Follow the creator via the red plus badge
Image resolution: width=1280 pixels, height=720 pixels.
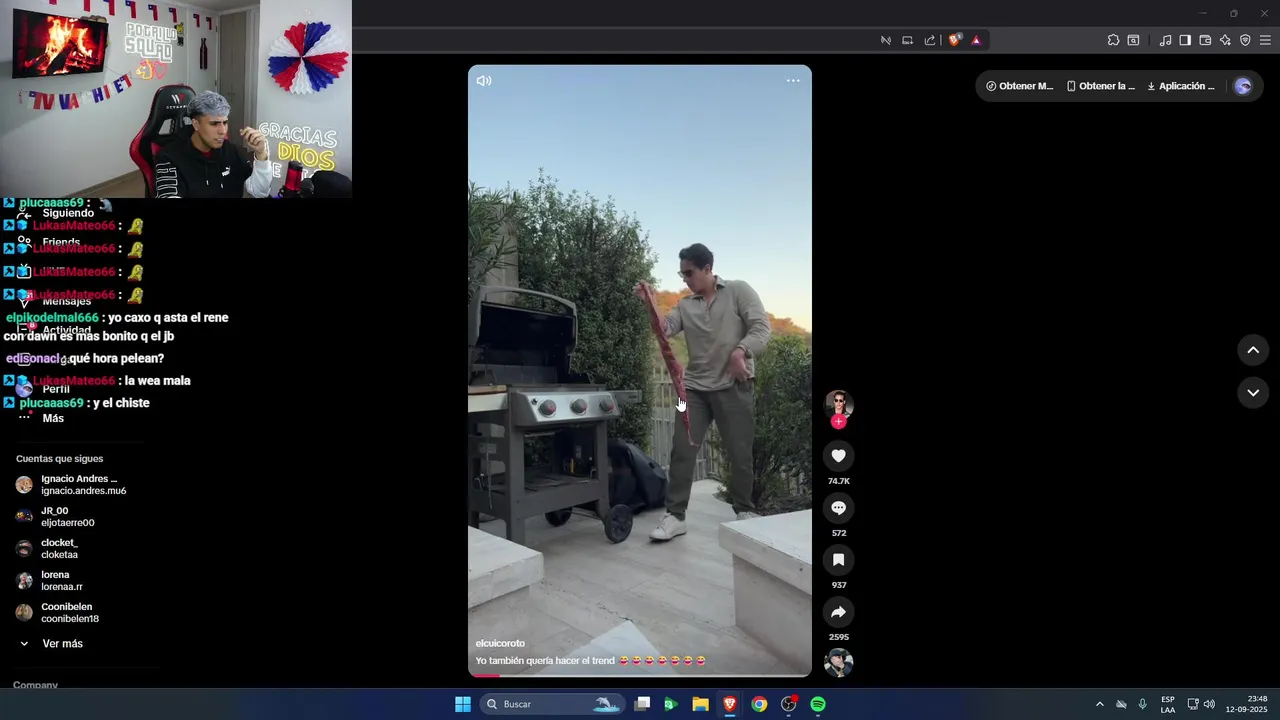(838, 422)
